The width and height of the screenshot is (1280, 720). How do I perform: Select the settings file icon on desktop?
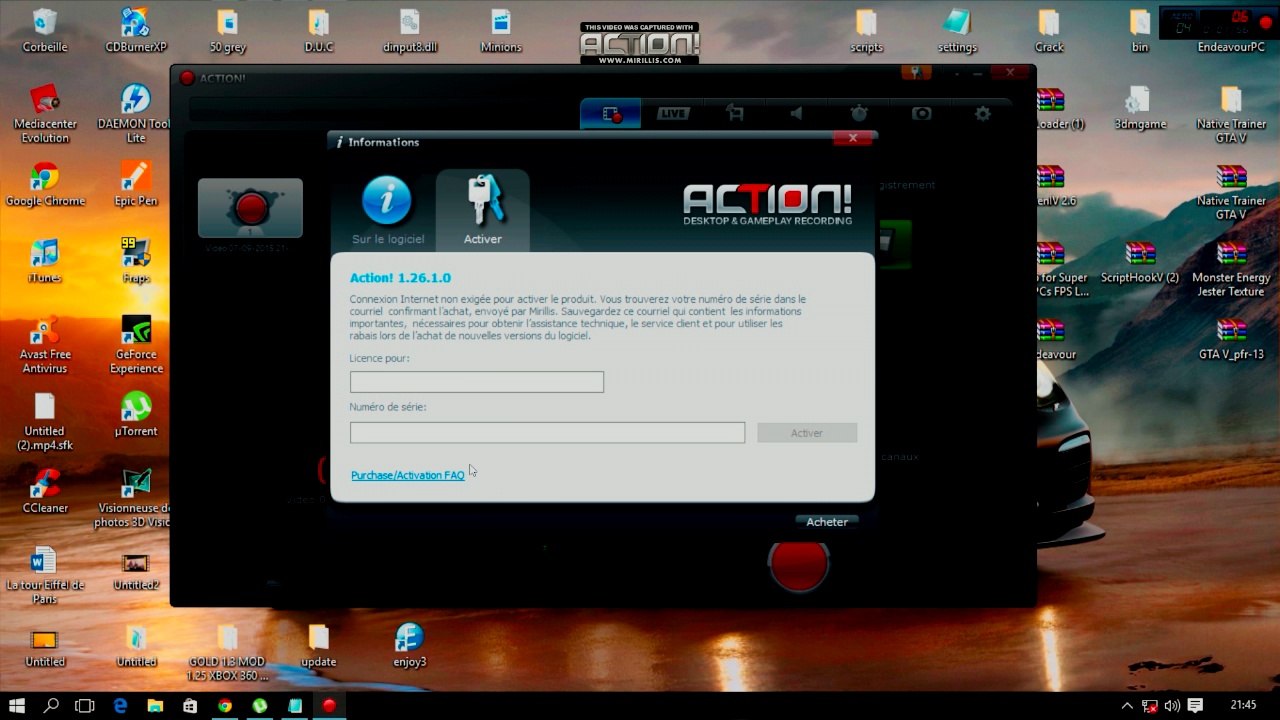(957, 31)
